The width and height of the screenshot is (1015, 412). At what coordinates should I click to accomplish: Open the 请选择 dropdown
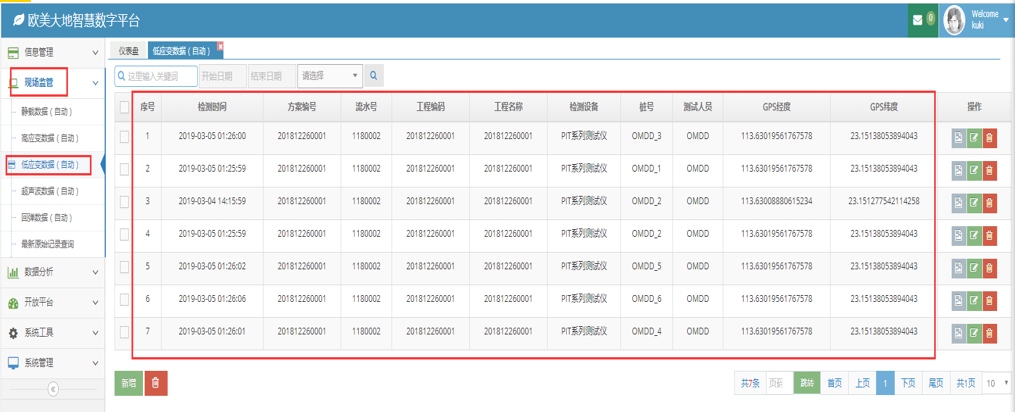[x=329, y=76]
